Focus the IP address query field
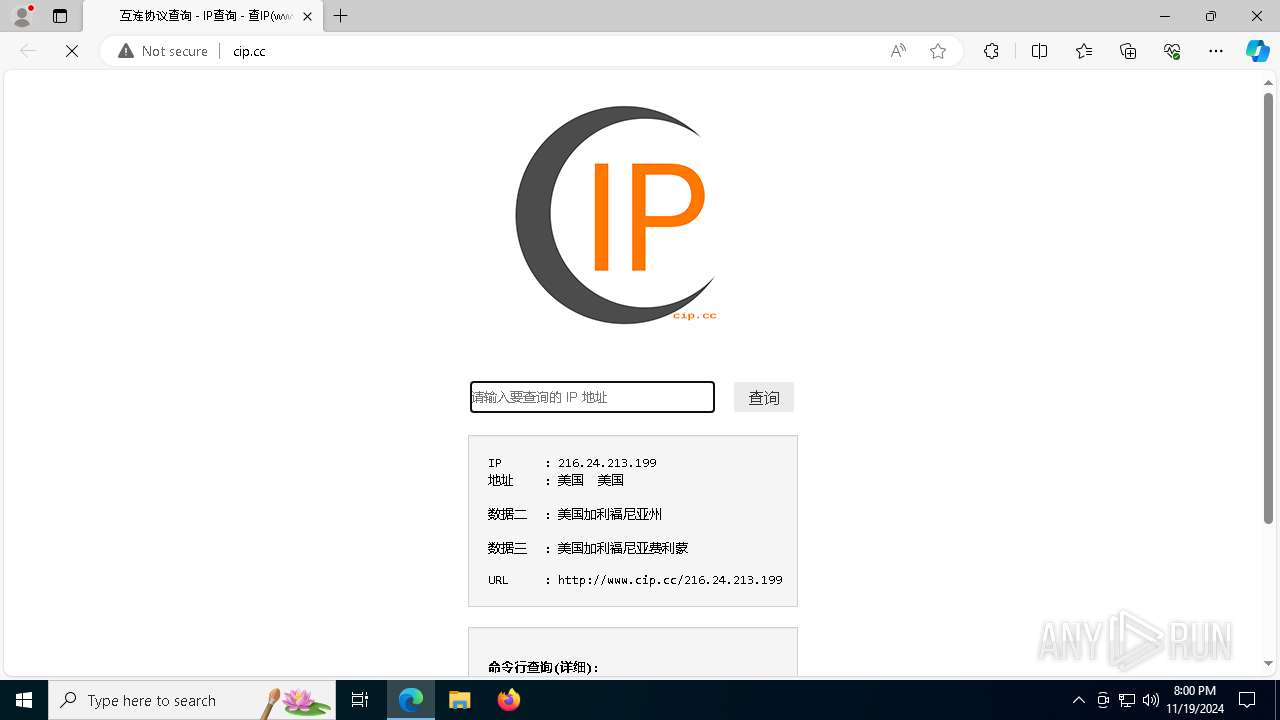 [592, 397]
